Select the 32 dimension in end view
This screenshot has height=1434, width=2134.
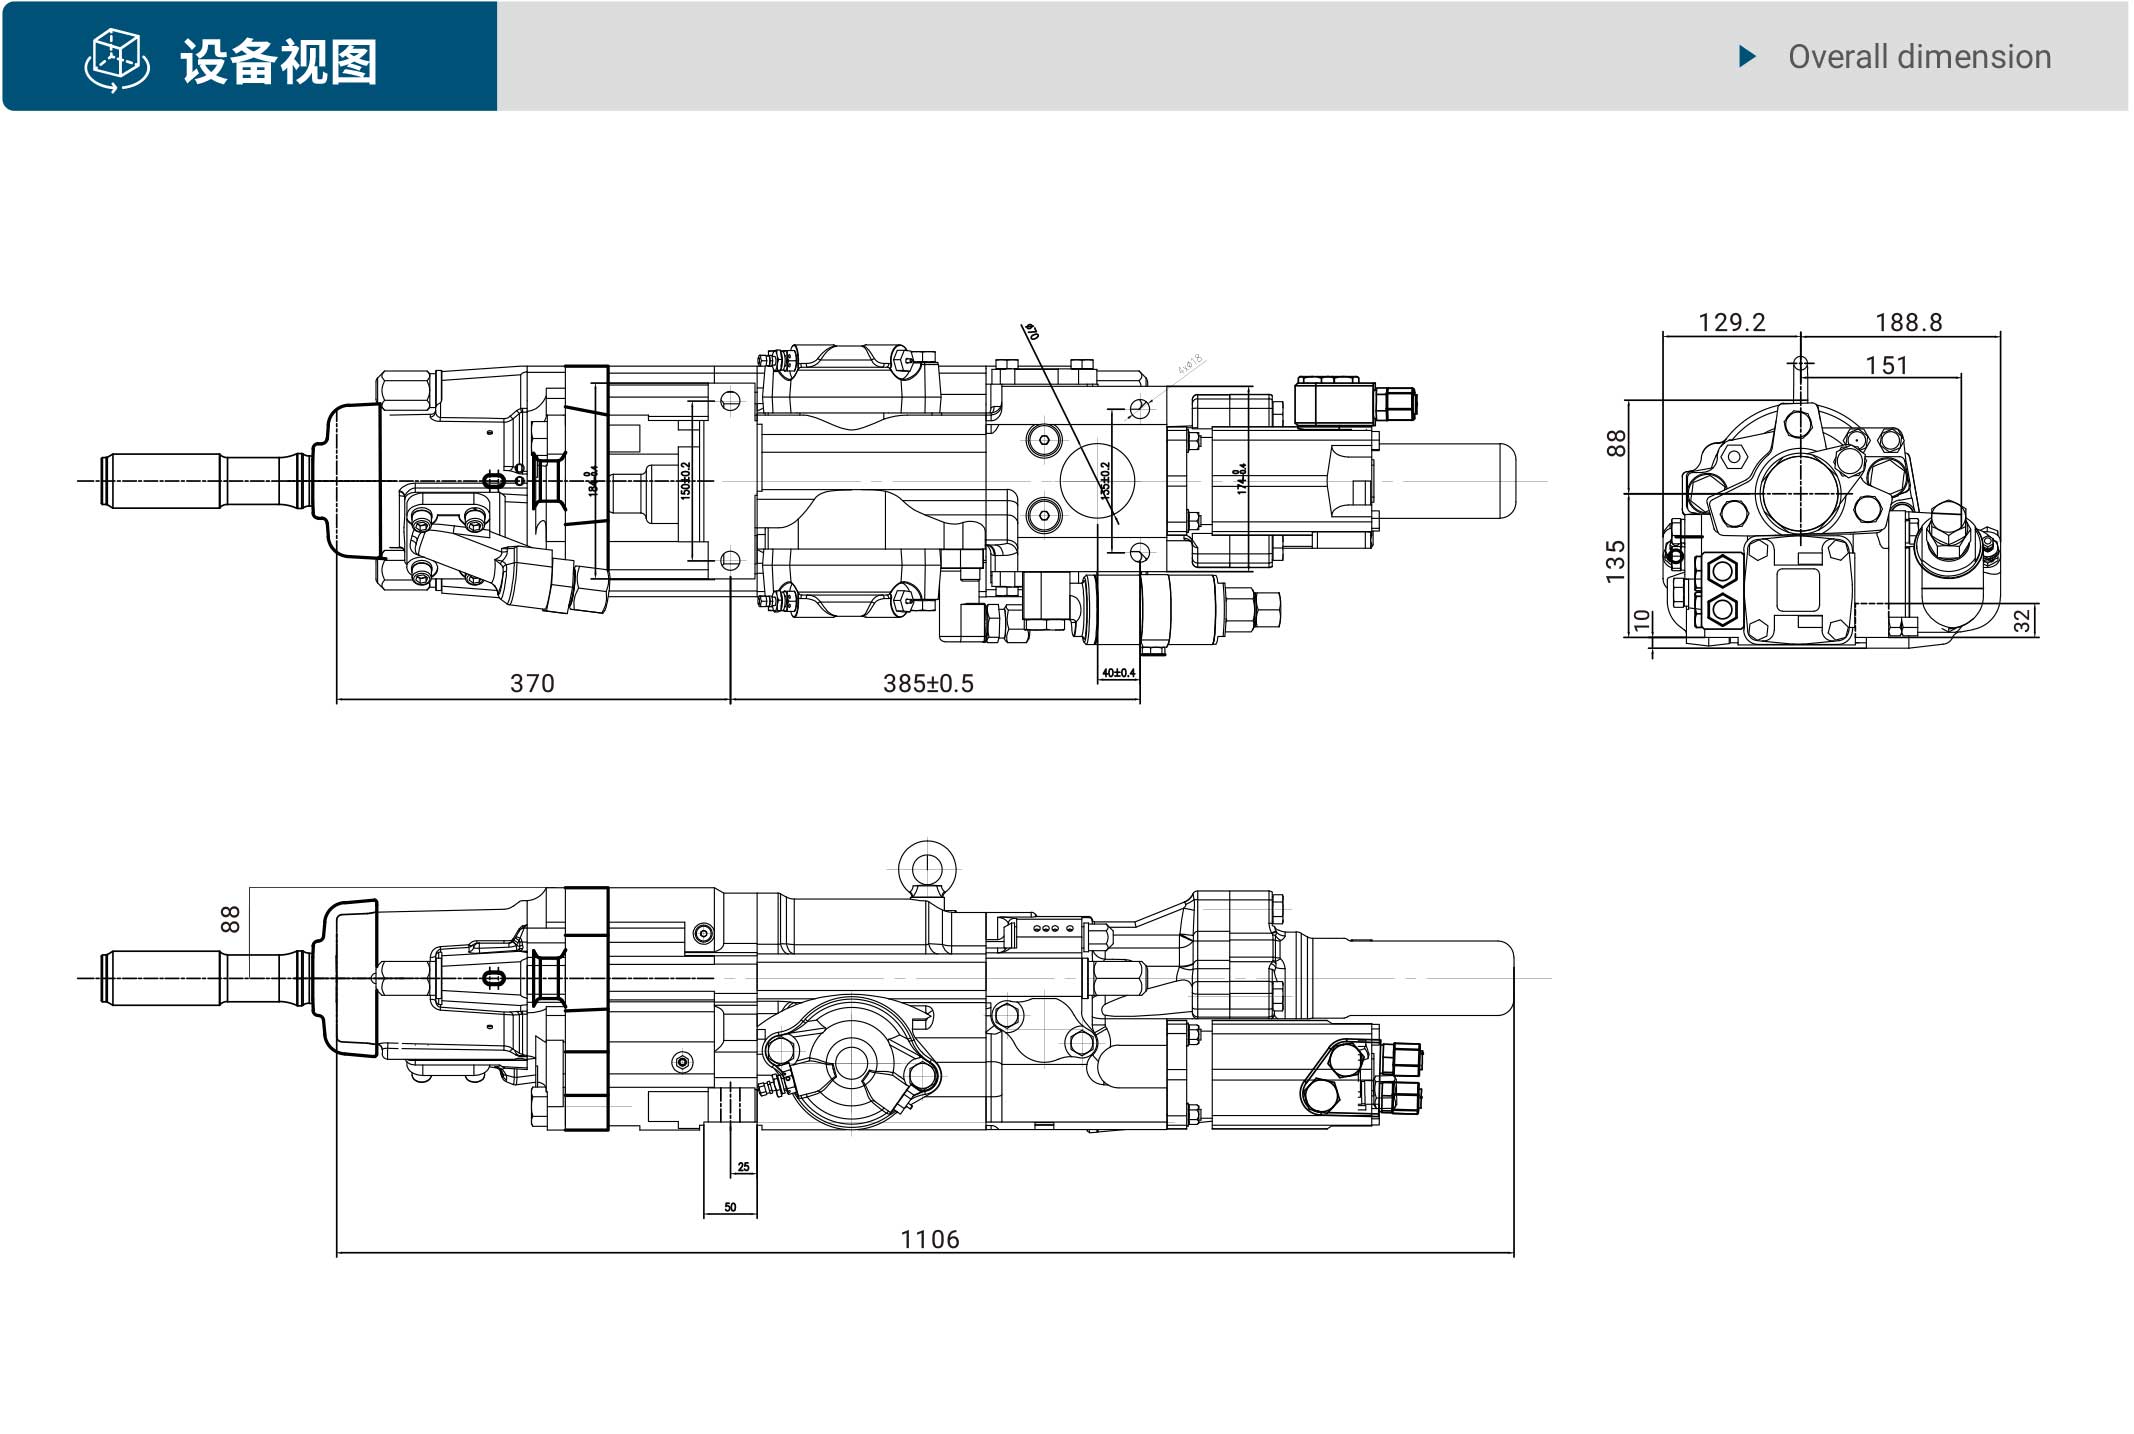tap(2022, 621)
